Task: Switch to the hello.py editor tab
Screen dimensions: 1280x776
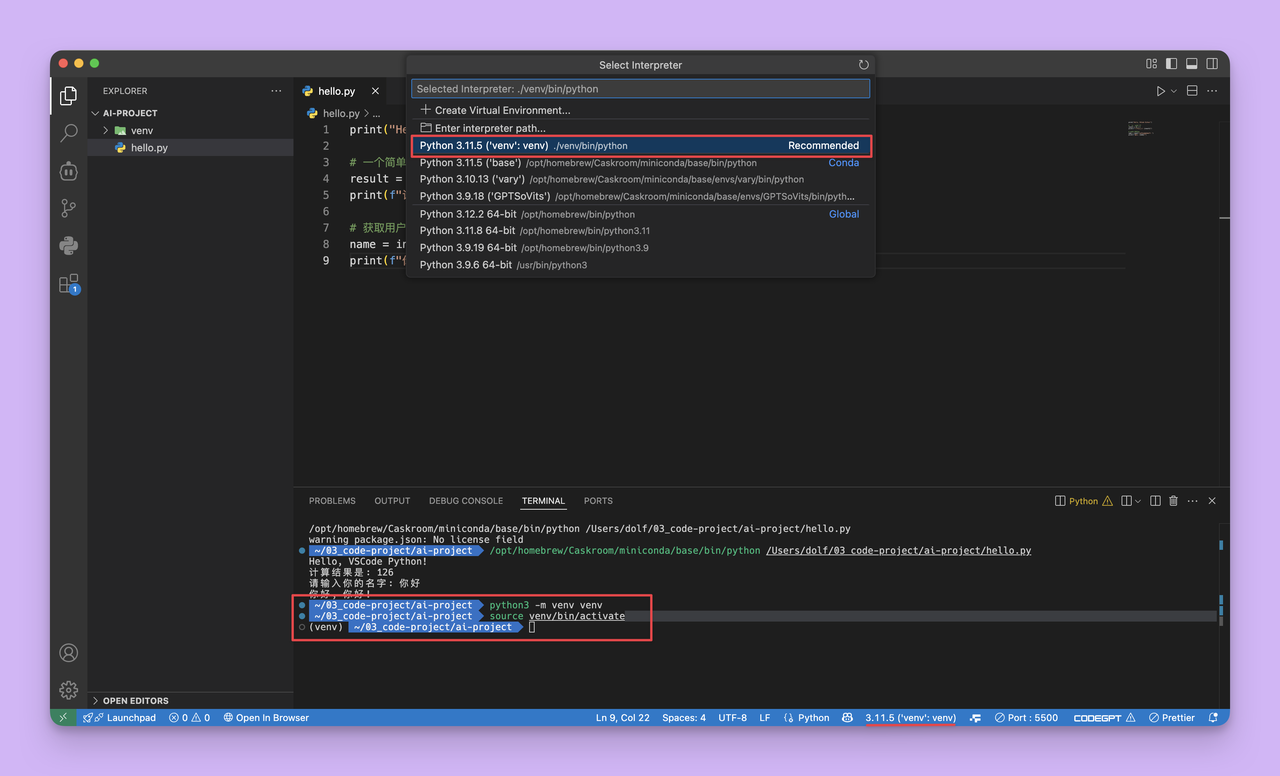Action: (x=336, y=91)
